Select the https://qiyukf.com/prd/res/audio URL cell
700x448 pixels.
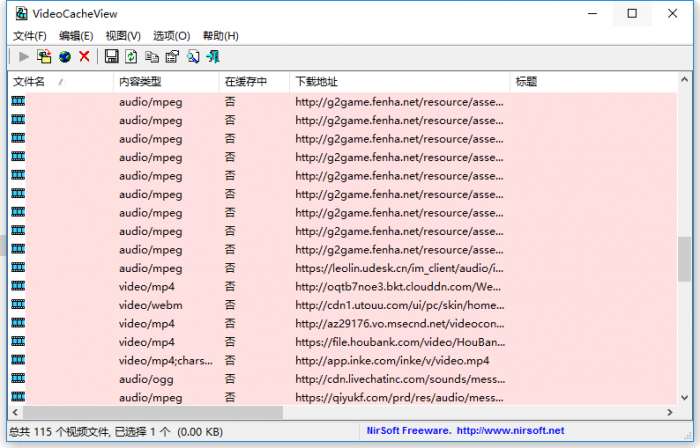pyautogui.click(x=399, y=398)
